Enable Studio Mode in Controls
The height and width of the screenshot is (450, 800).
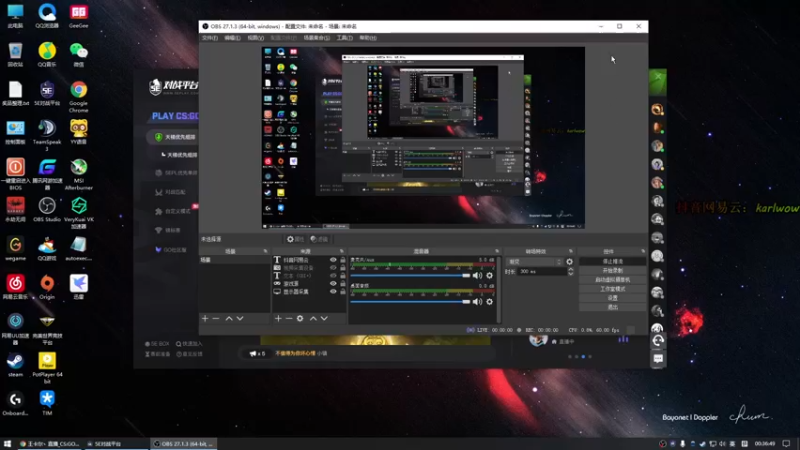[612, 289]
